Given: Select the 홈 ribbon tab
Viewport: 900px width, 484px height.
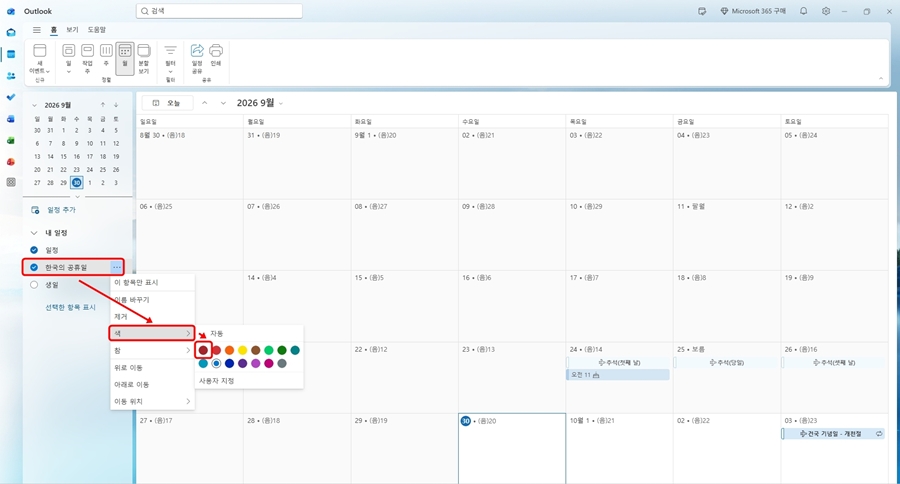Looking at the screenshot, I should pos(54,30).
